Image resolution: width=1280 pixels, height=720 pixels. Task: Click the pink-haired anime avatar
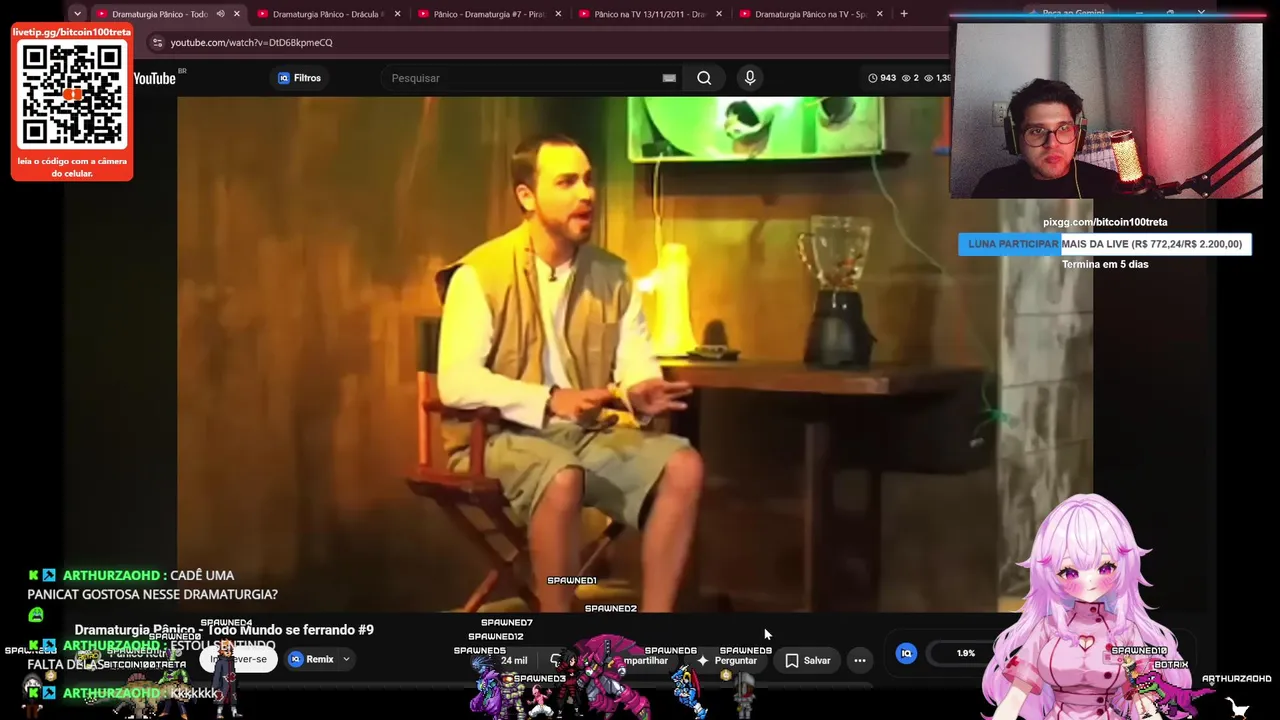pyautogui.click(x=1085, y=605)
